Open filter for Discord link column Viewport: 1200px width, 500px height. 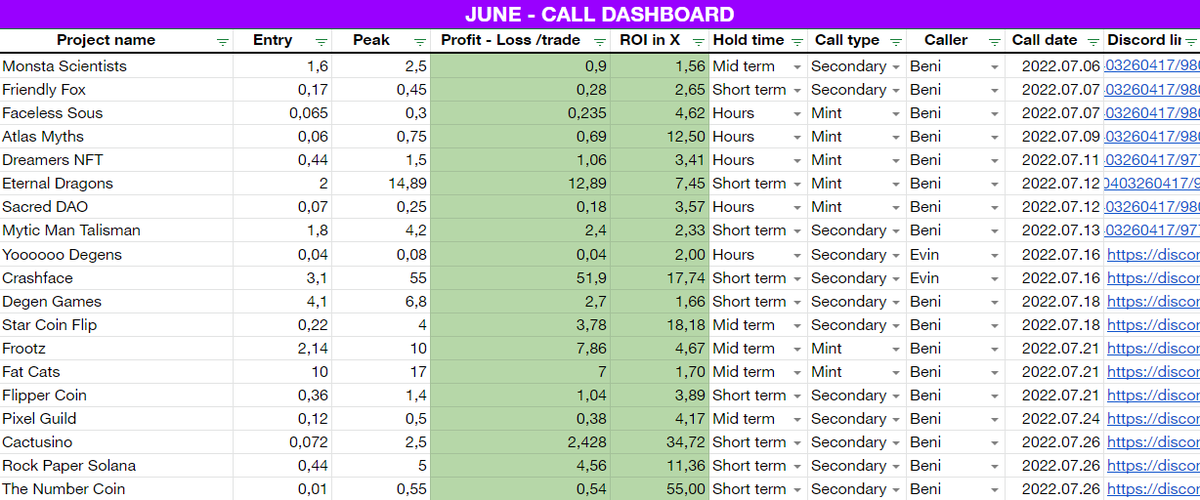click(1191, 42)
